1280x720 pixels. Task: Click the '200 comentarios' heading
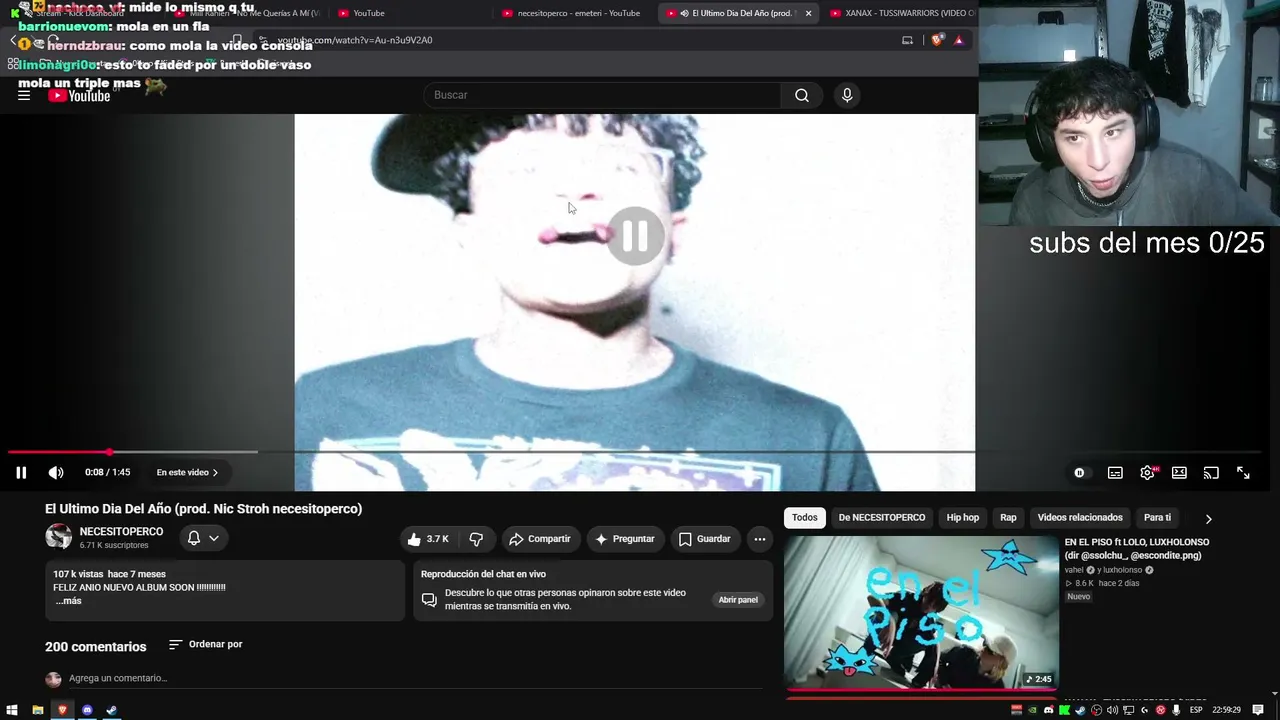coord(96,647)
